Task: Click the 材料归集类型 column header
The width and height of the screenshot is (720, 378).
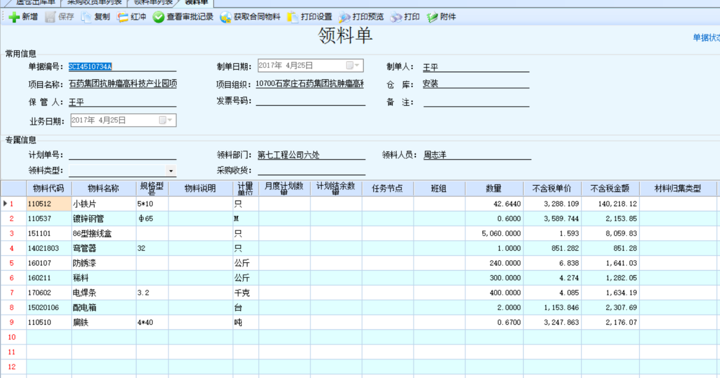Action: pyautogui.click(x=678, y=188)
